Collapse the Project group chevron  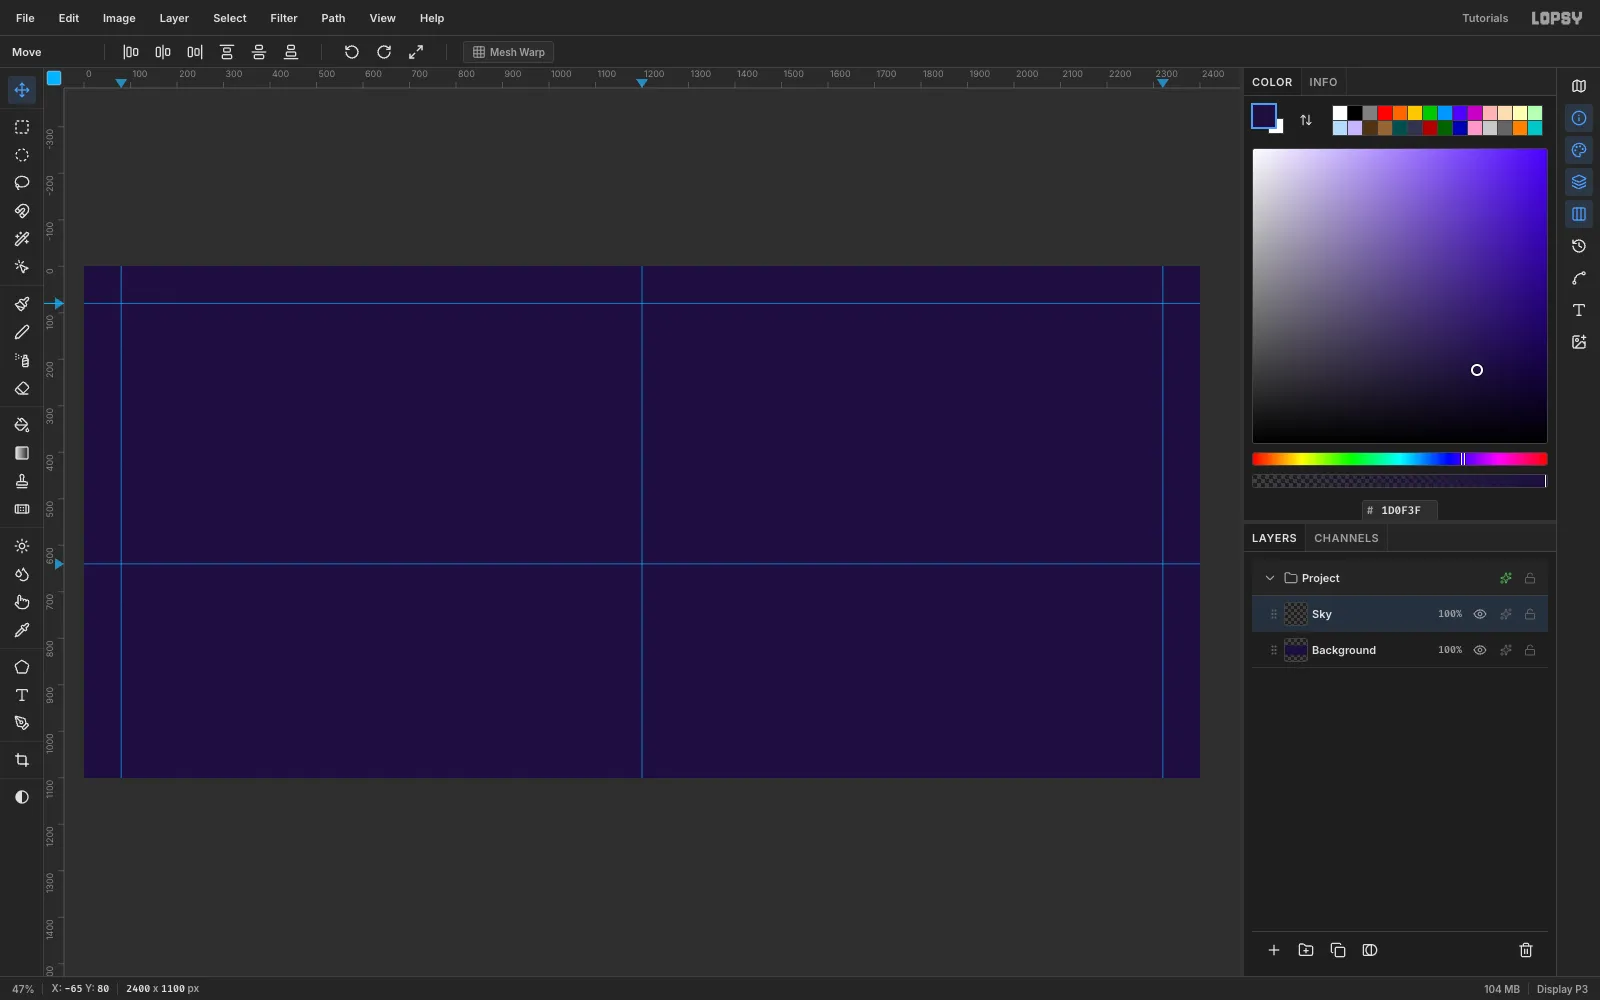(x=1270, y=578)
